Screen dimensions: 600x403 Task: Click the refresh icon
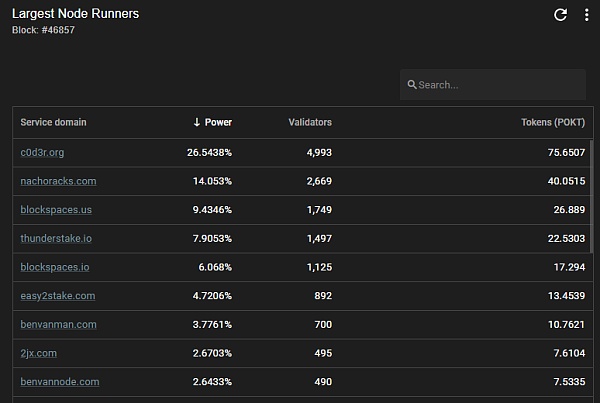pos(560,15)
